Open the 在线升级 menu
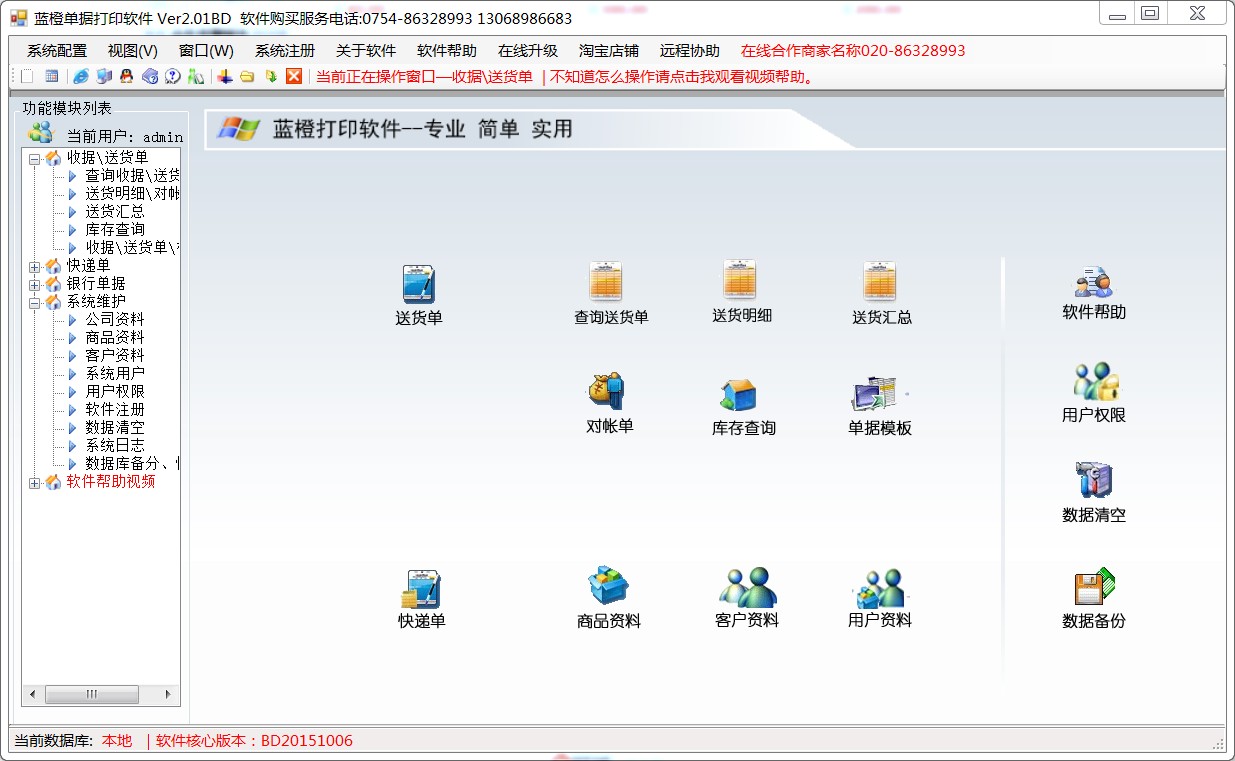Image resolution: width=1235 pixels, height=761 pixels. (528, 50)
